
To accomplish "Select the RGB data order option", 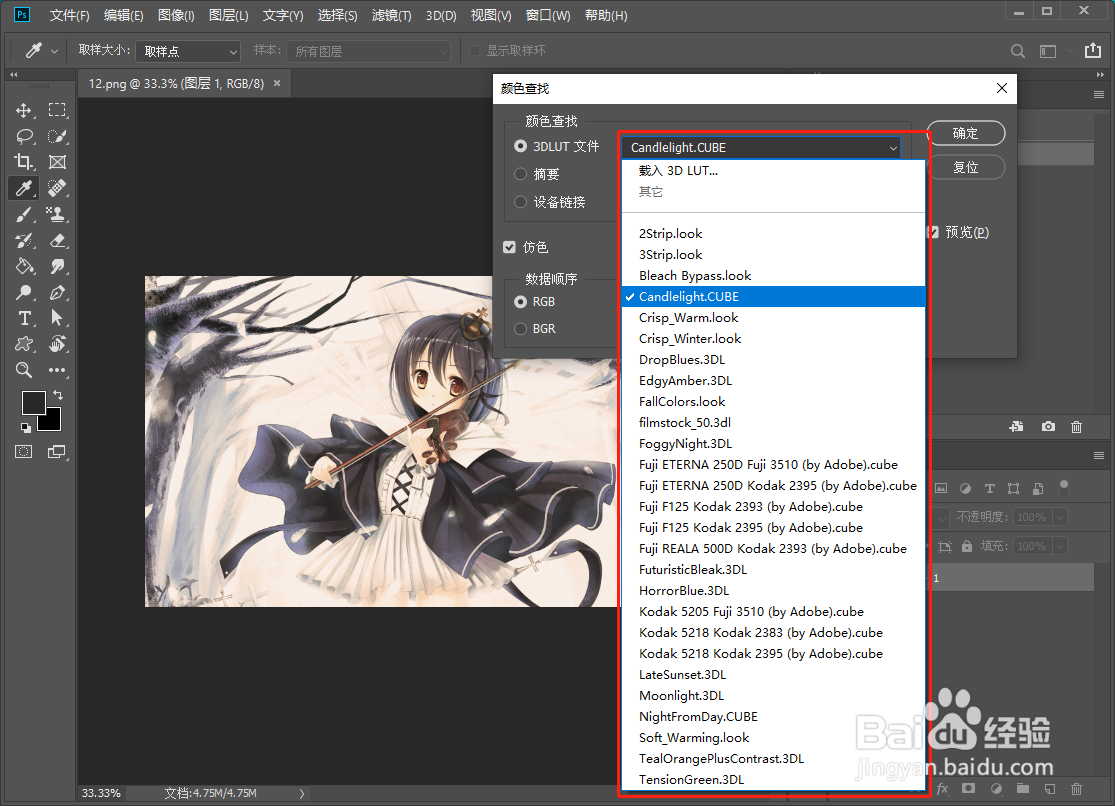I will point(521,302).
